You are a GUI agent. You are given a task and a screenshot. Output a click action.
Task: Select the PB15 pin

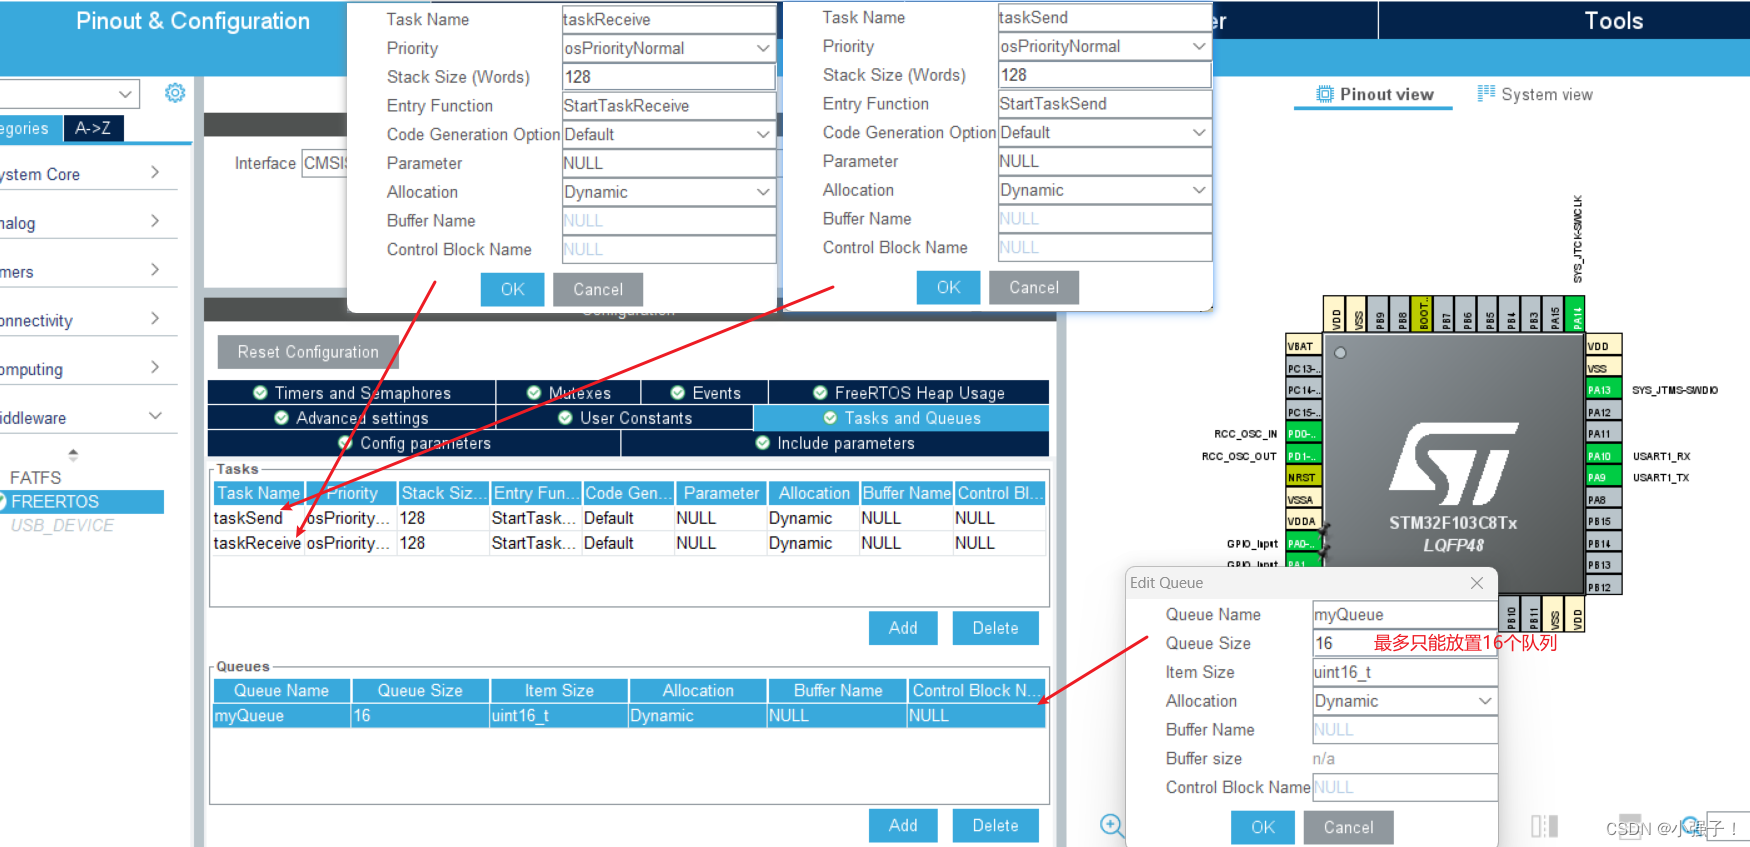(1603, 522)
